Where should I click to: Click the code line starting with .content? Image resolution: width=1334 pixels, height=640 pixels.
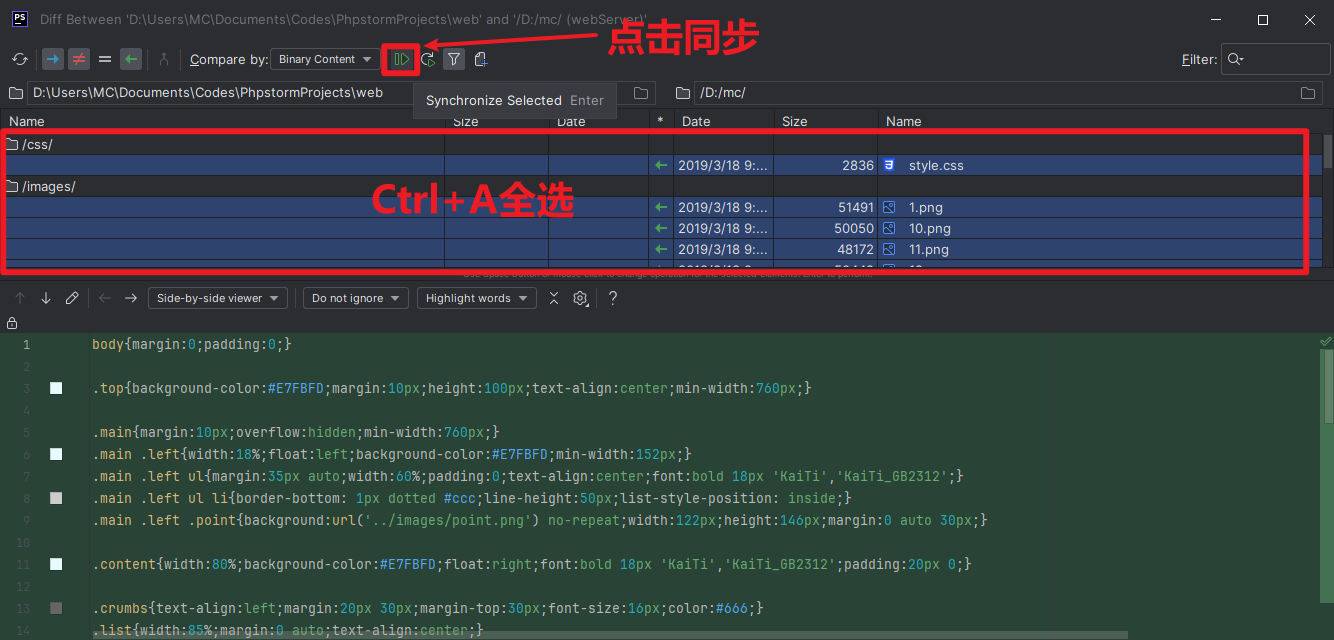[x=532, y=564]
